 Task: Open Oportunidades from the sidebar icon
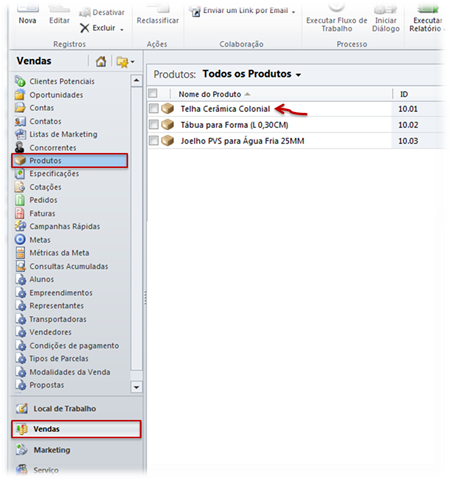tap(20, 95)
